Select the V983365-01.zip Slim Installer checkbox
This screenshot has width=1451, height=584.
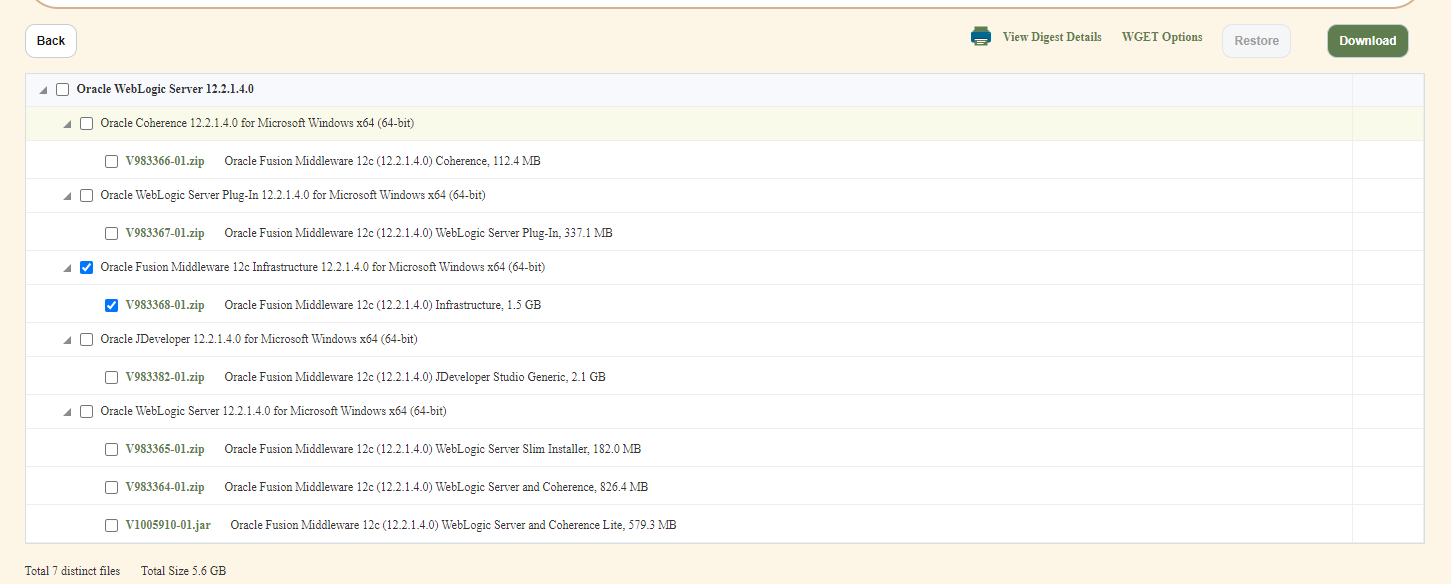(112, 450)
